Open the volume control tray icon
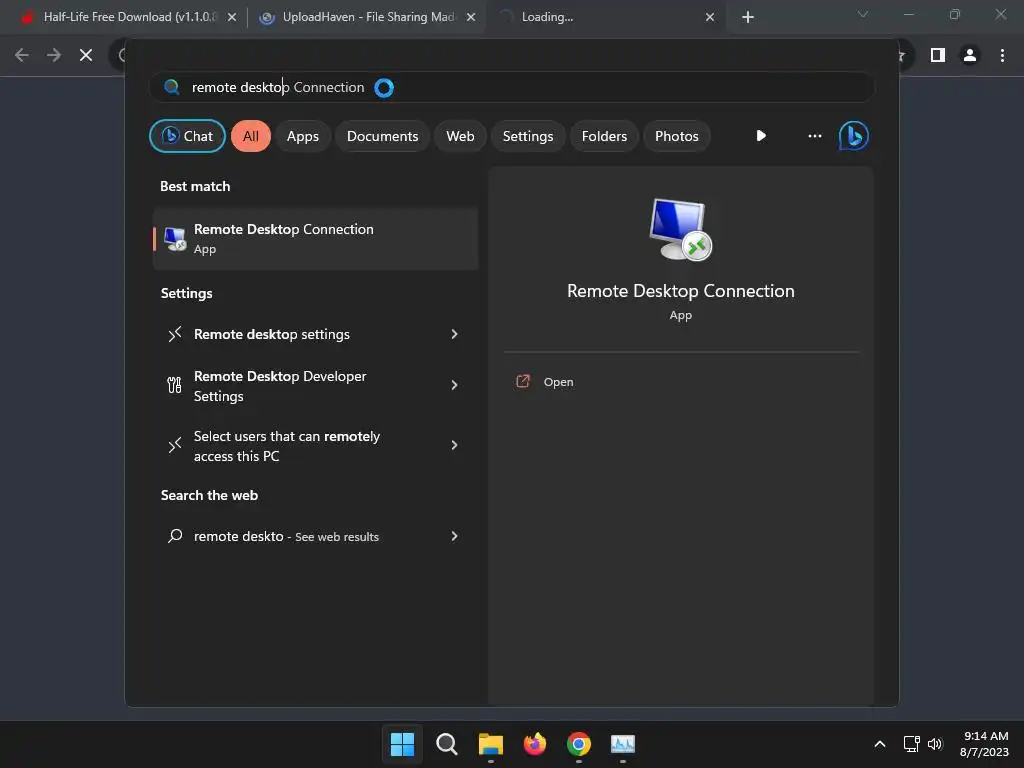 tap(935, 744)
